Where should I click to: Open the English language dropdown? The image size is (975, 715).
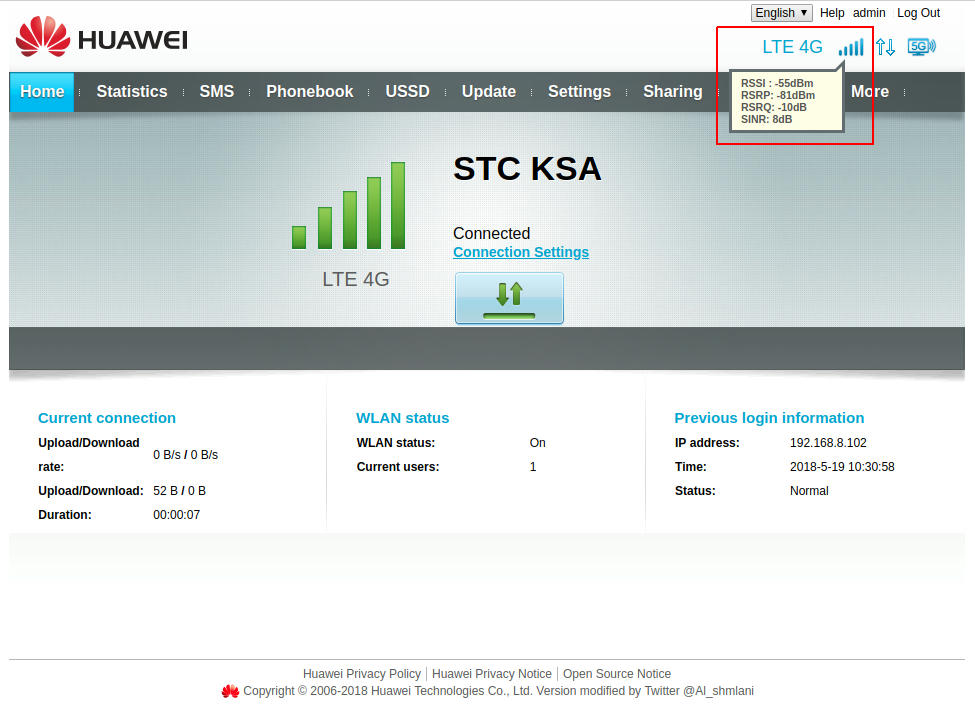pyautogui.click(x=782, y=13)
